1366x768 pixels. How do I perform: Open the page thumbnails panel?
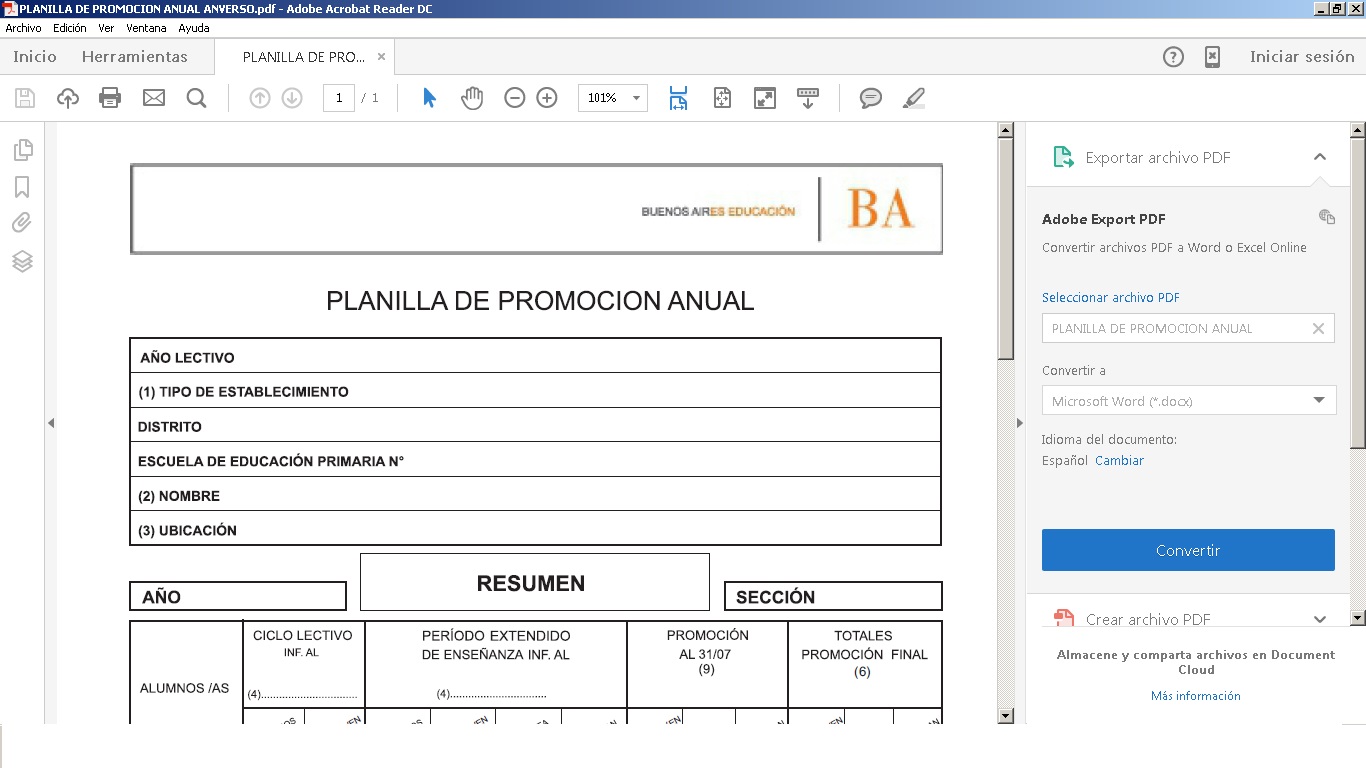(x=23, y=149)
